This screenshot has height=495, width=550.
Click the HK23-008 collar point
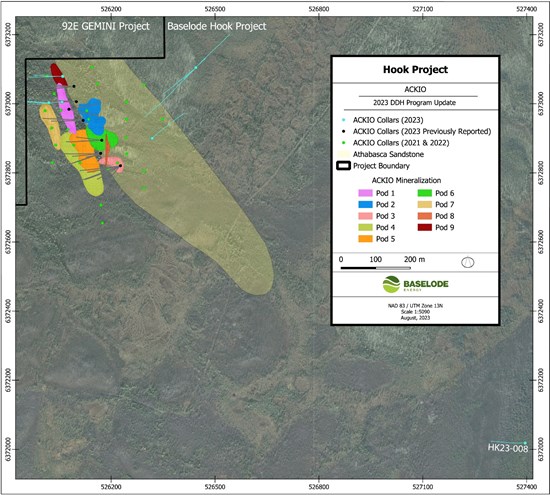[x=525, y=443]
